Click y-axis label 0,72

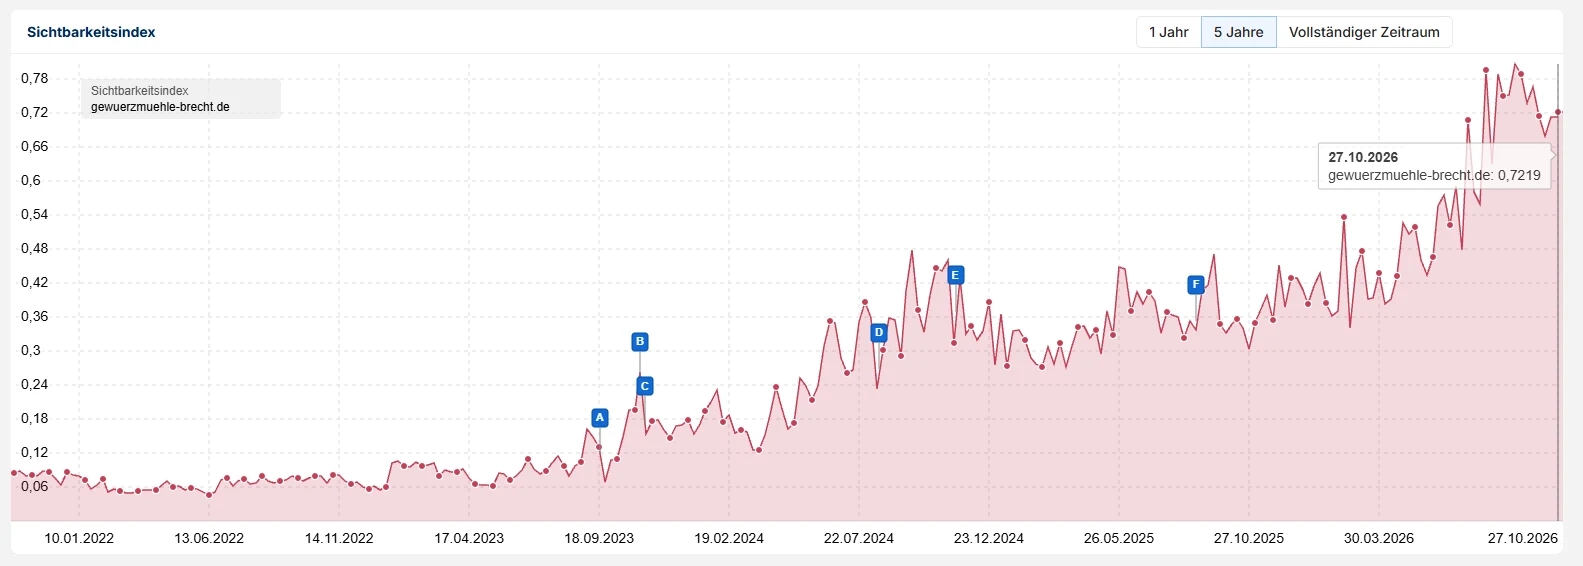pyautogui.click(x=35, y=112)
